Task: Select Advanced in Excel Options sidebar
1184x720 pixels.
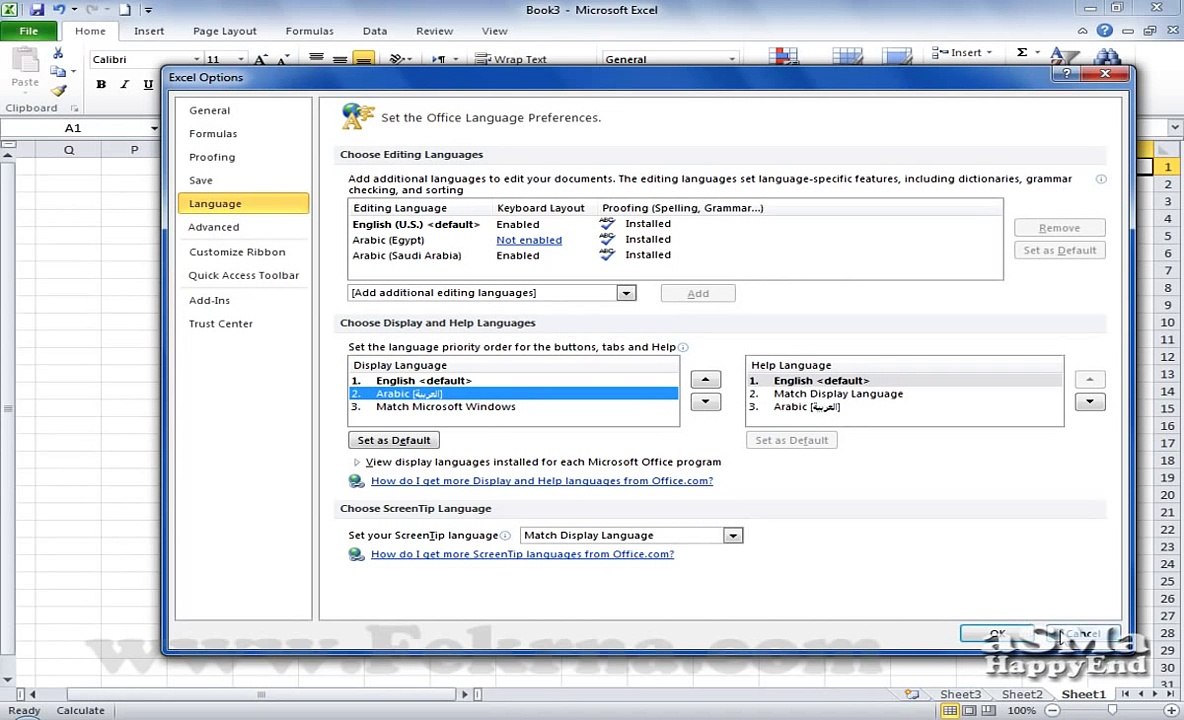Action: coord(243,227)
